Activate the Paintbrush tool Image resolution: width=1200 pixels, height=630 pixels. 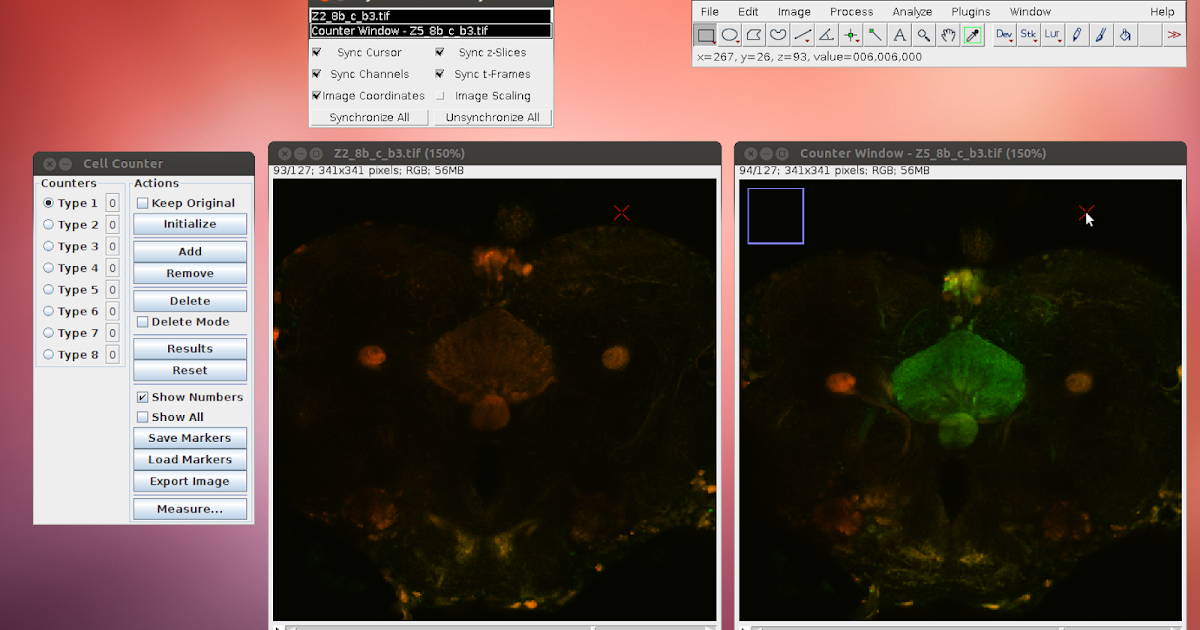(x=1100, y=34)
